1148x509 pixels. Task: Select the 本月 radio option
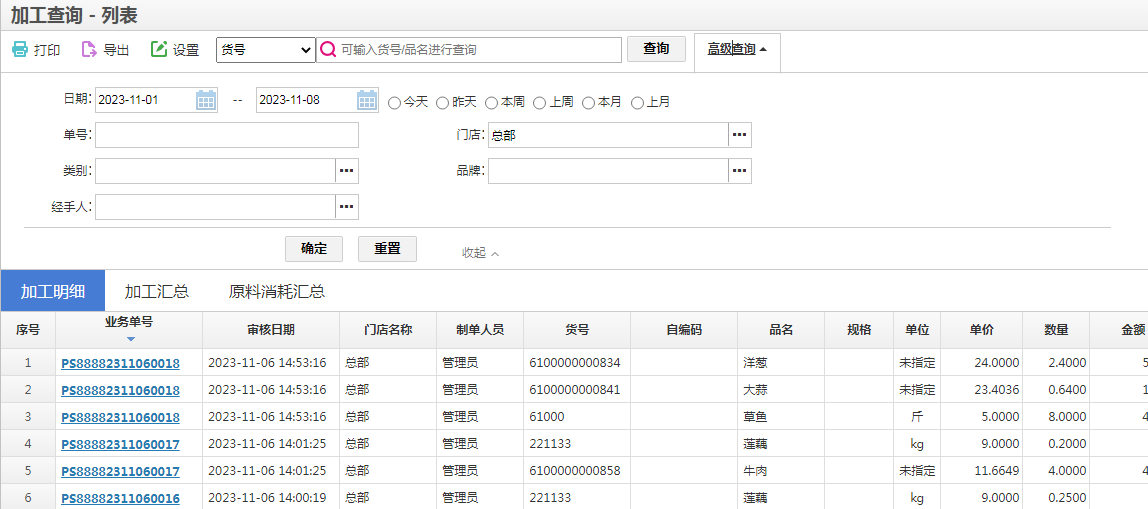(588, 103)
